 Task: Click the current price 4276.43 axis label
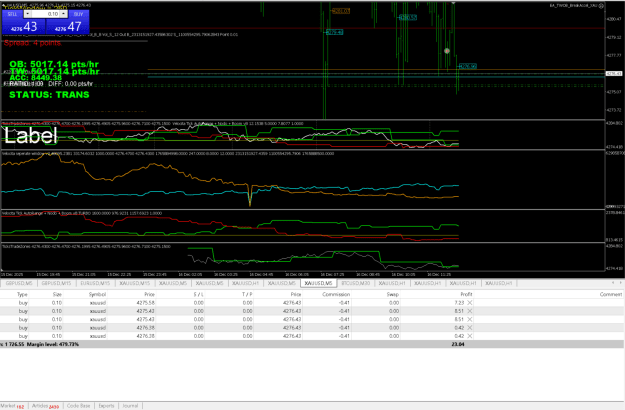tap(613, 74)
